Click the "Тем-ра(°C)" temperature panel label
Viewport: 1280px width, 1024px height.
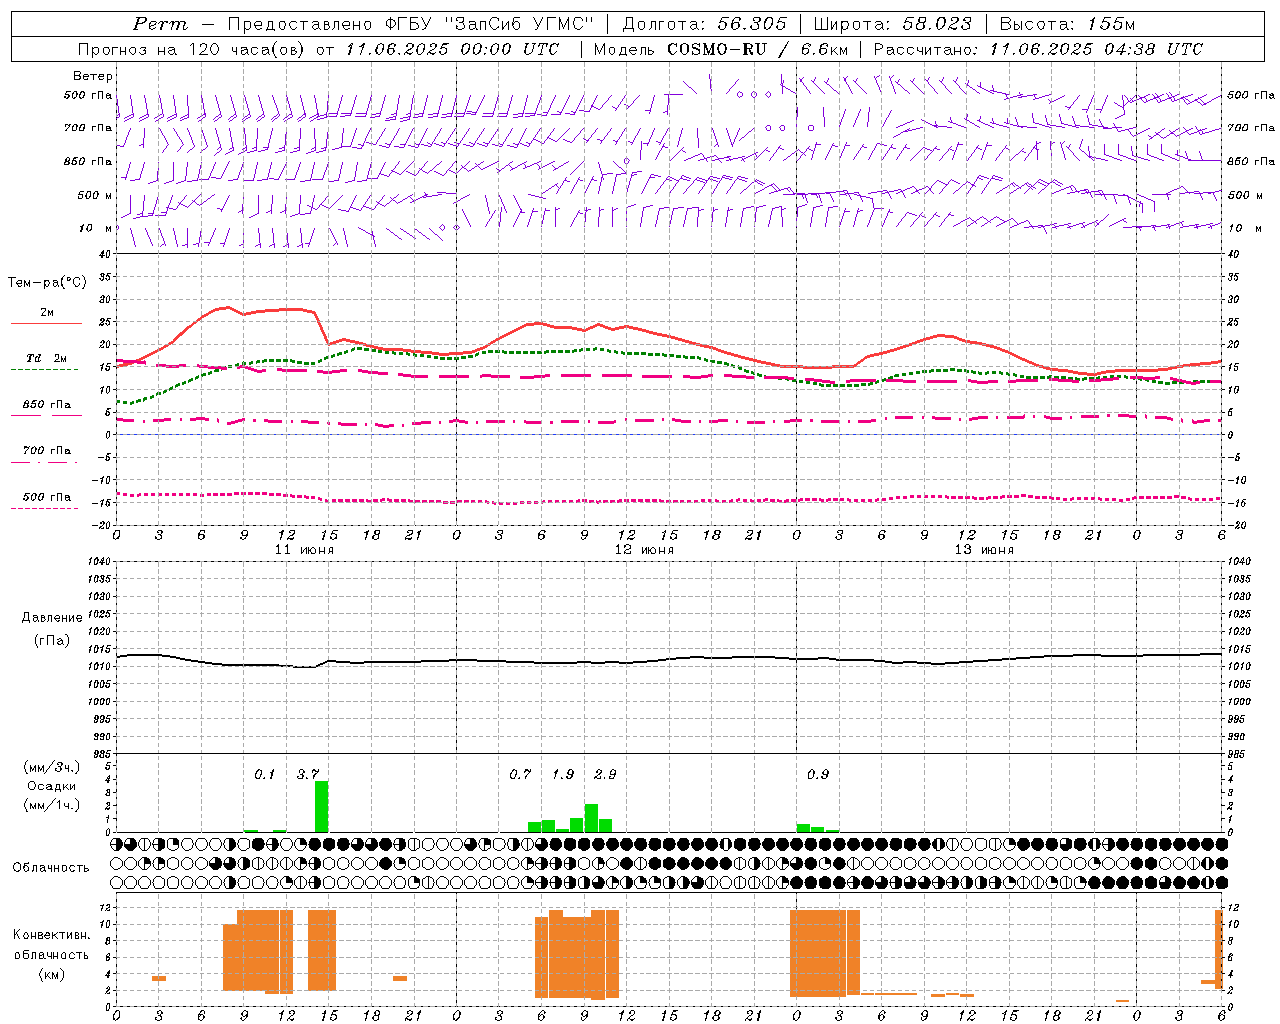47,283
